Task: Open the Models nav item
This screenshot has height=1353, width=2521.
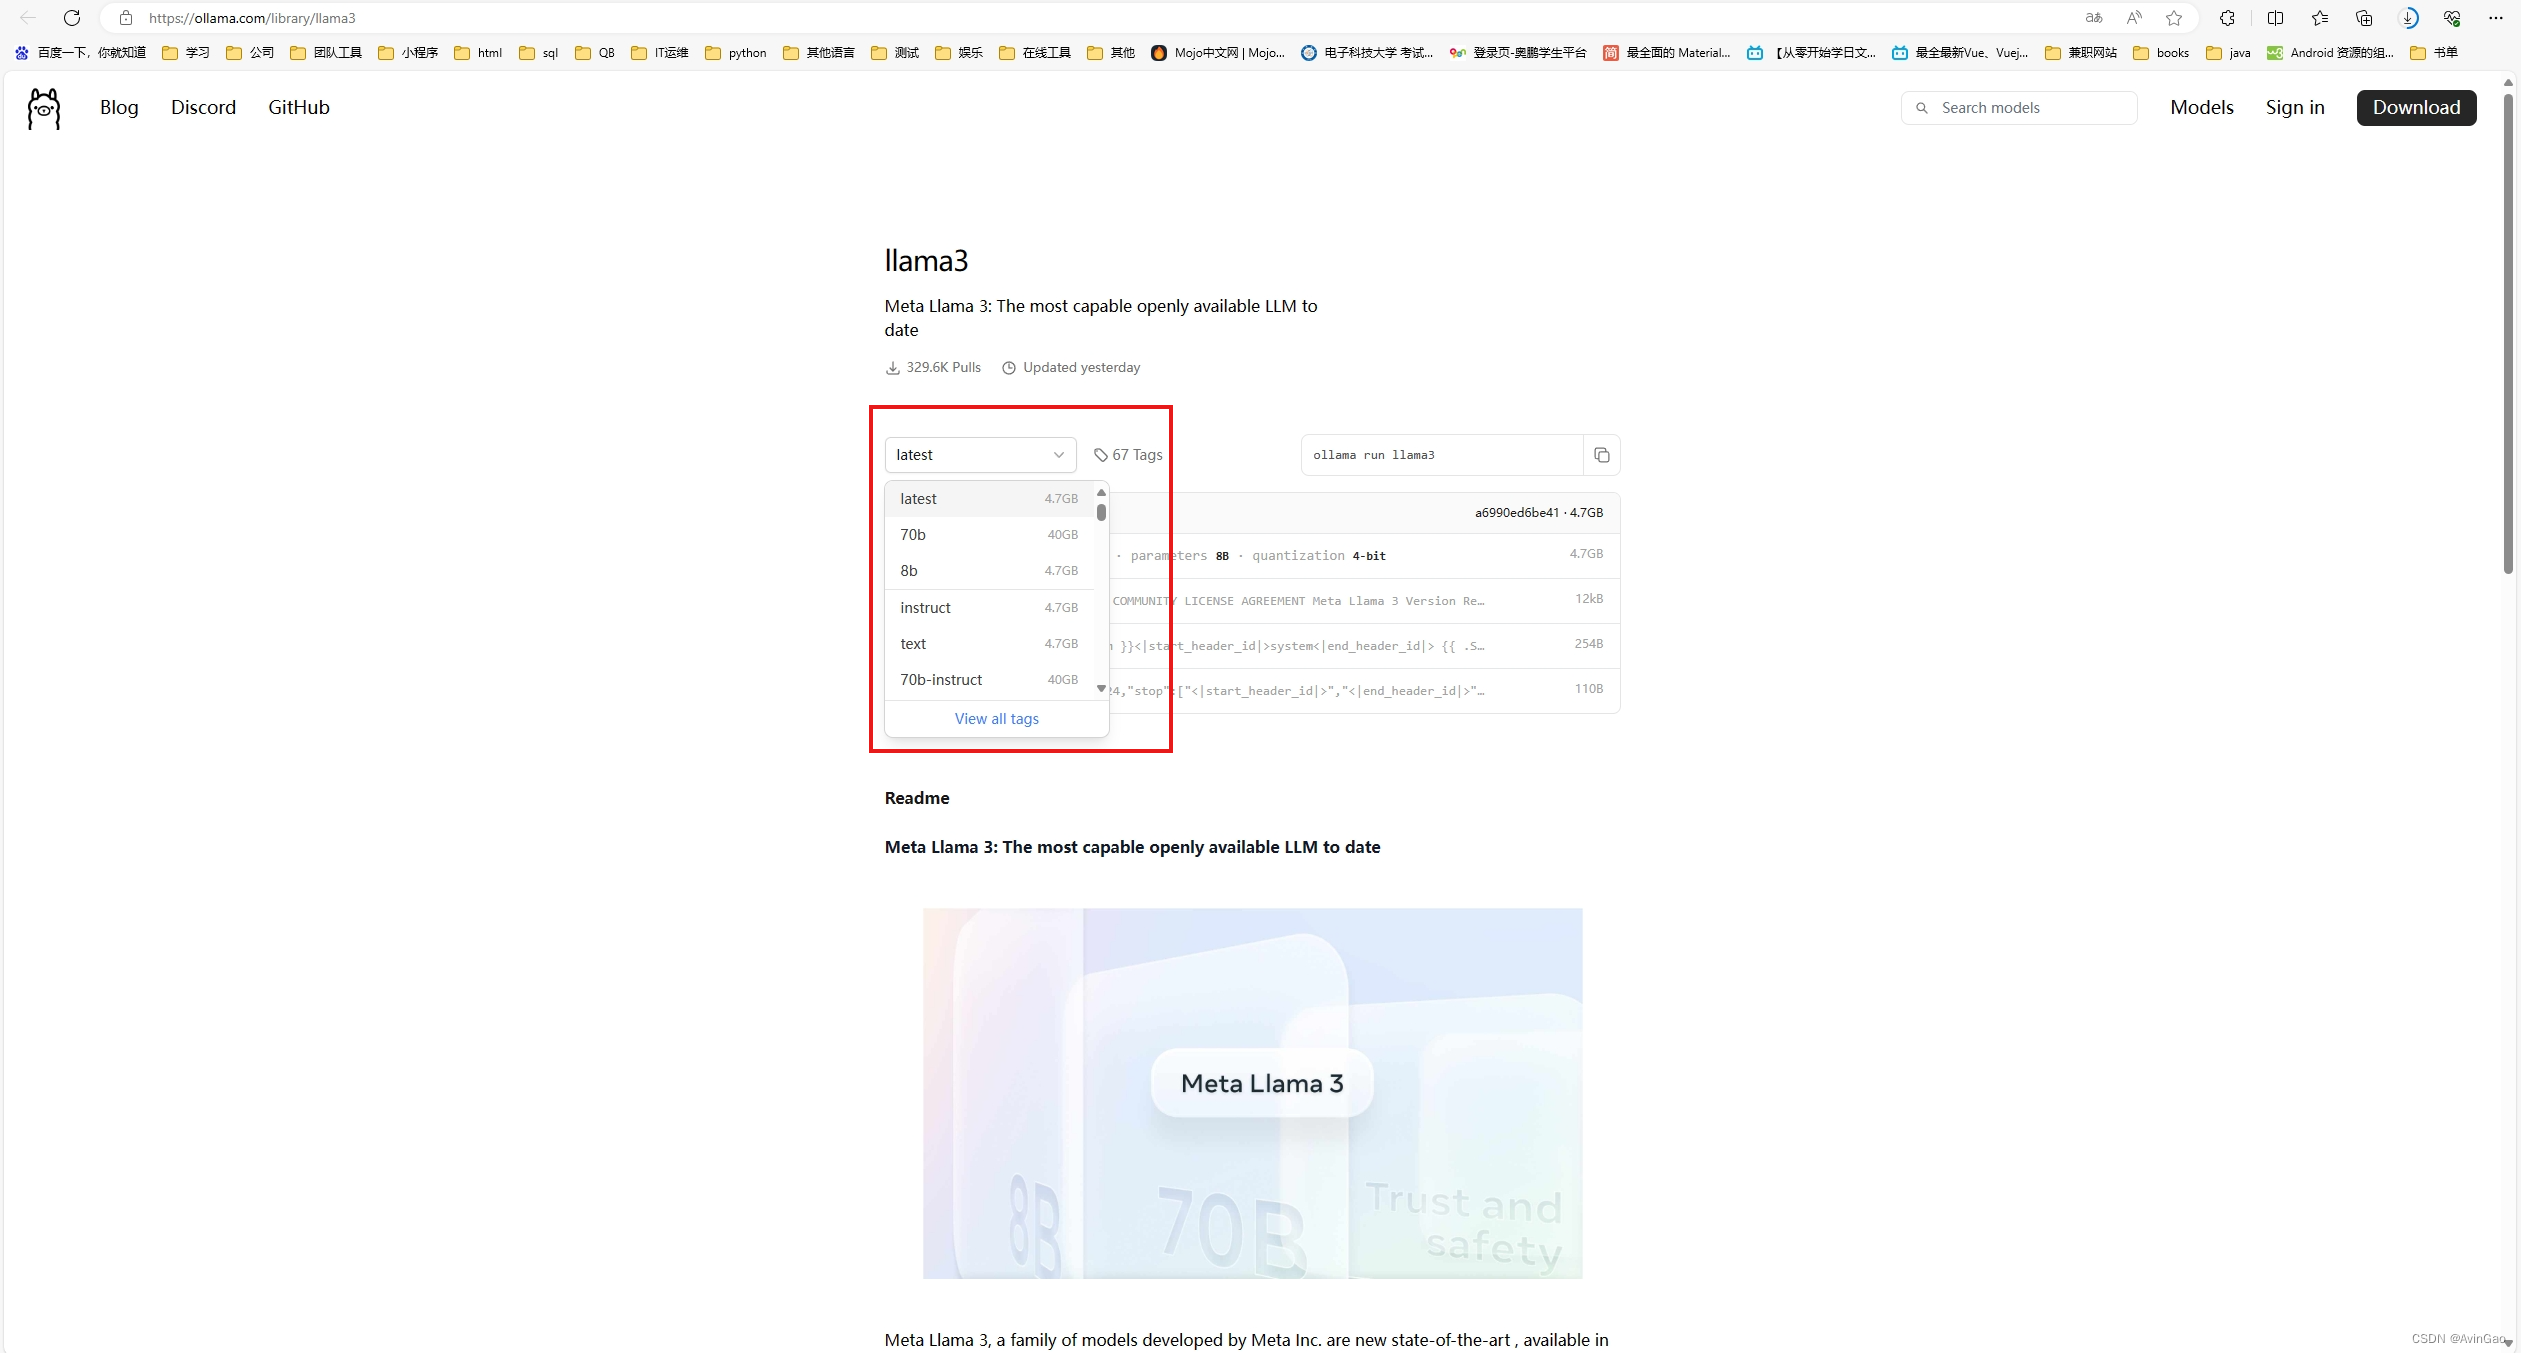Action: tap(2201, 108)
